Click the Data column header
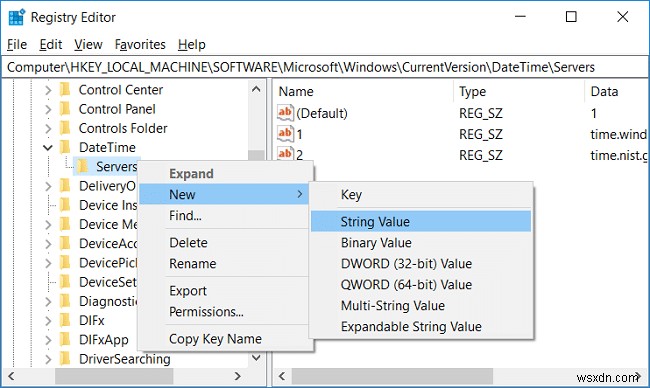Screen dimensions: 650x388 pyautogui.click(x=617, y=92)
